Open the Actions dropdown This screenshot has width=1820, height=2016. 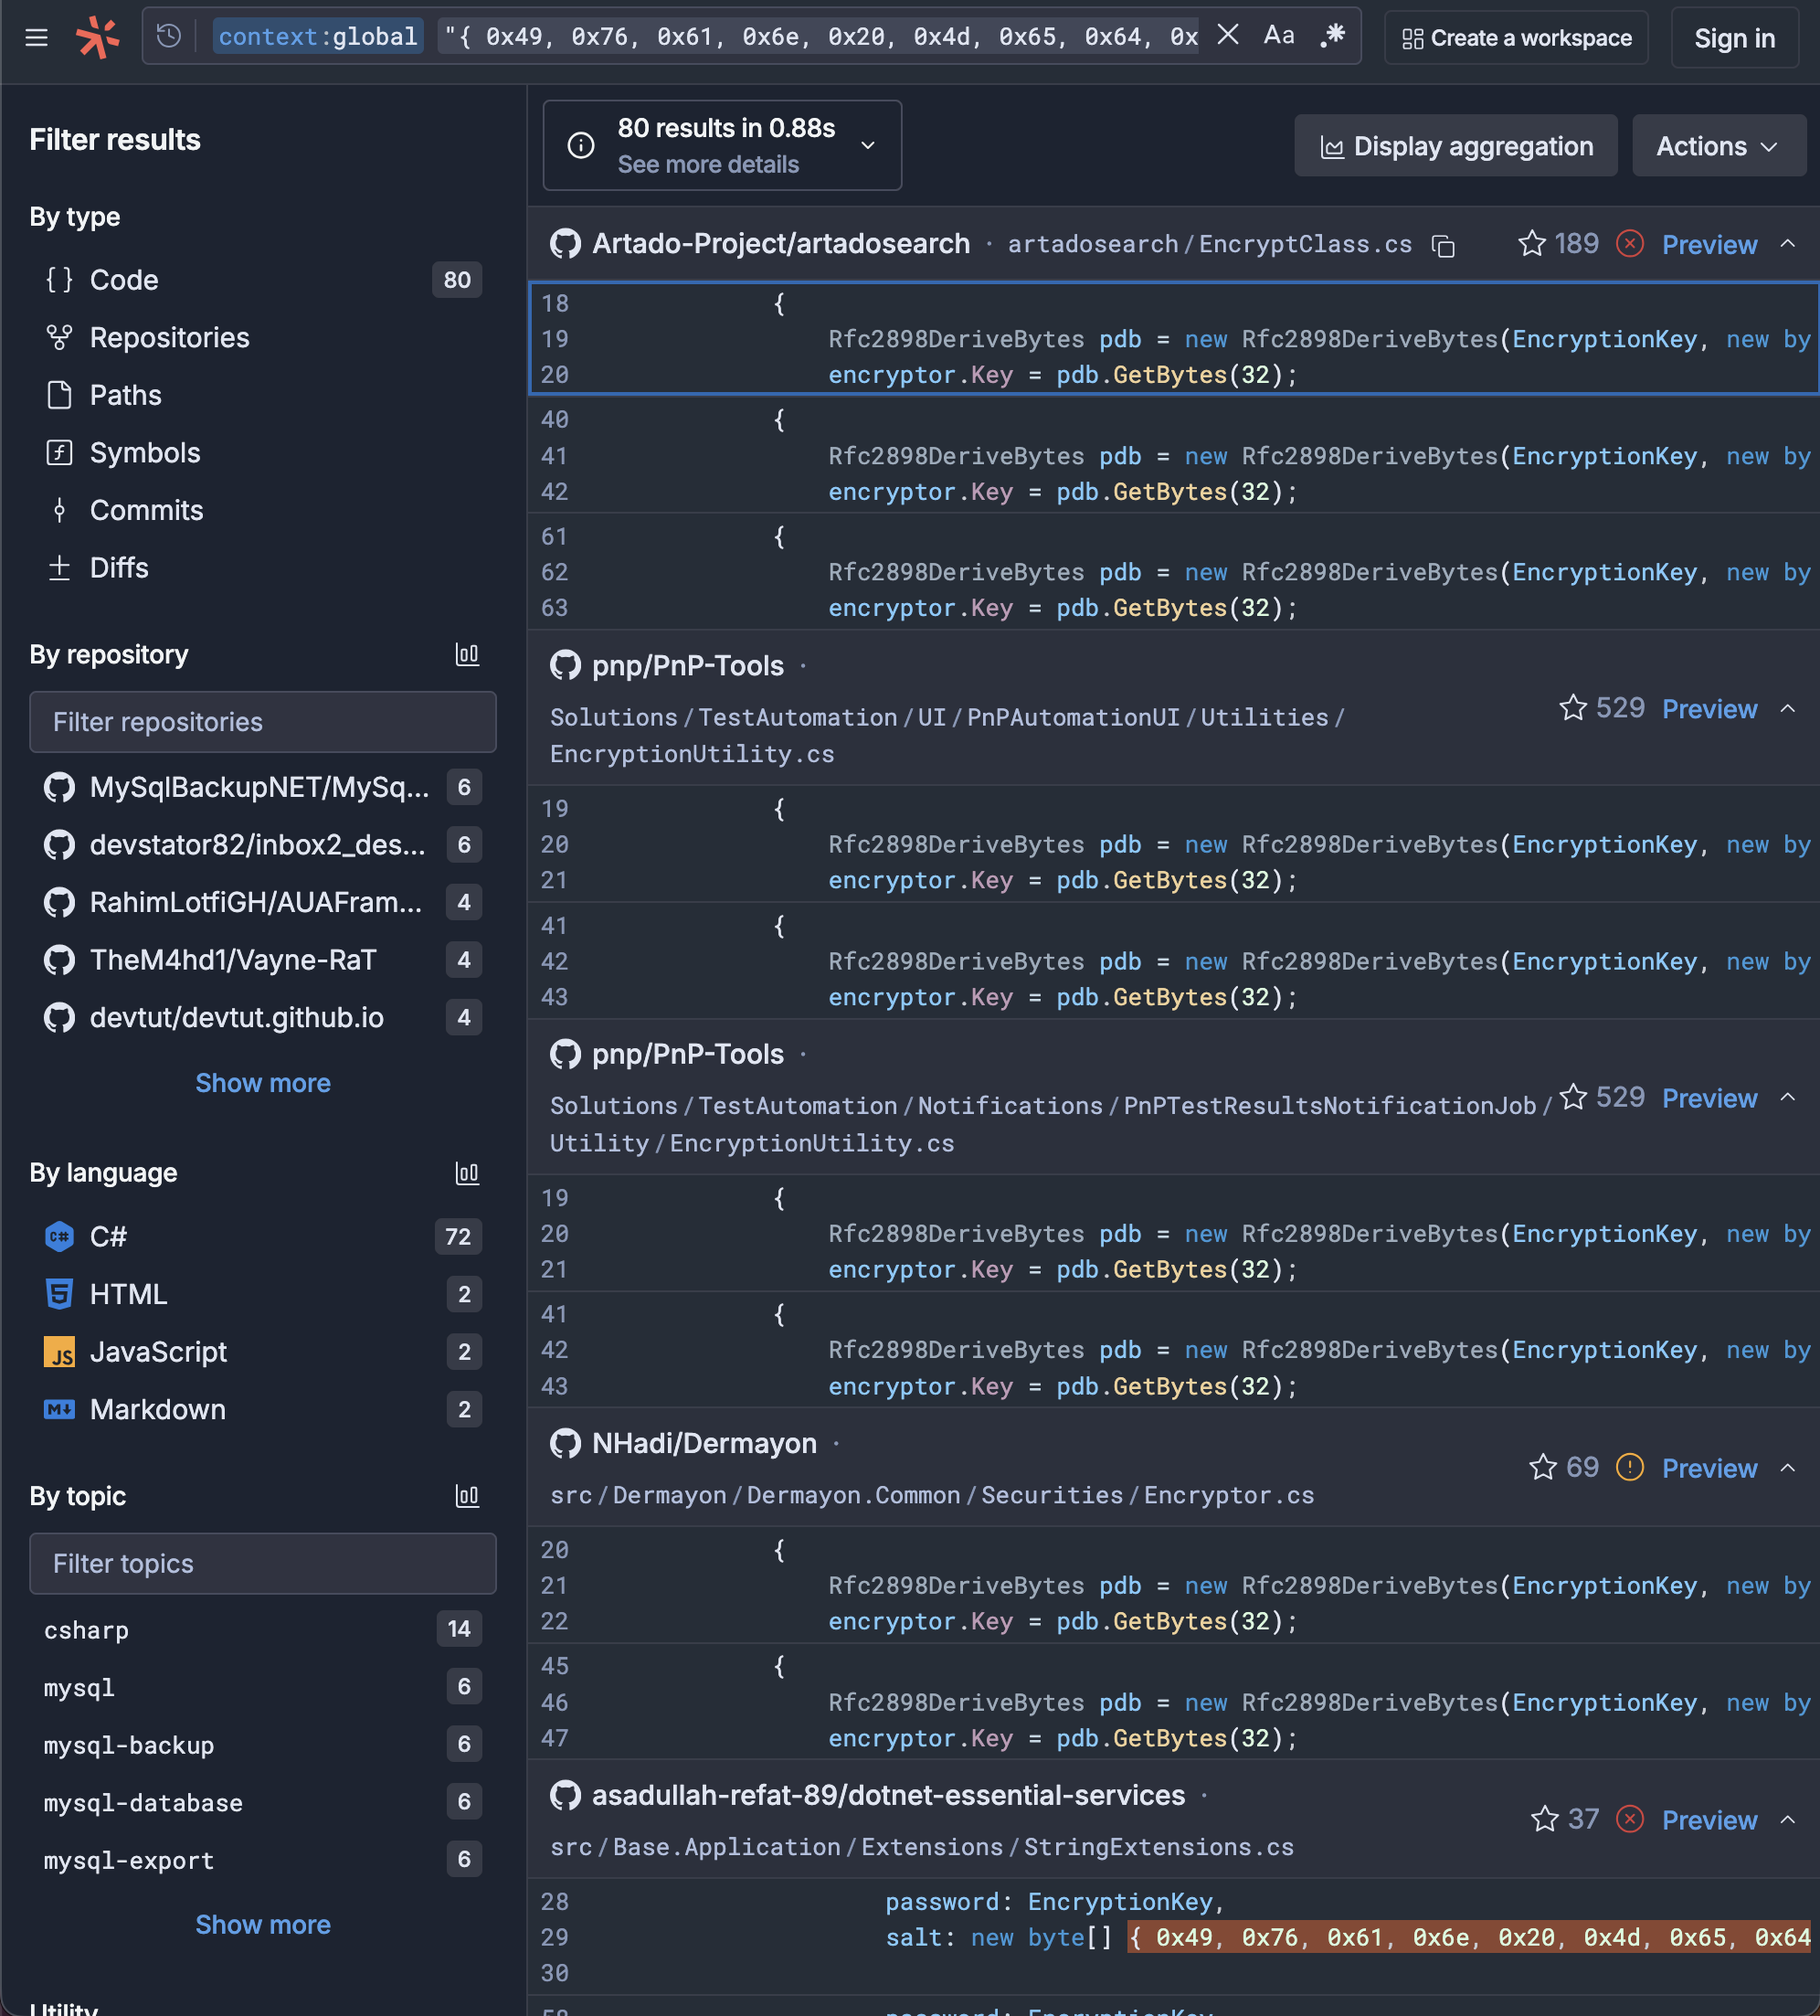point(1718,146)
